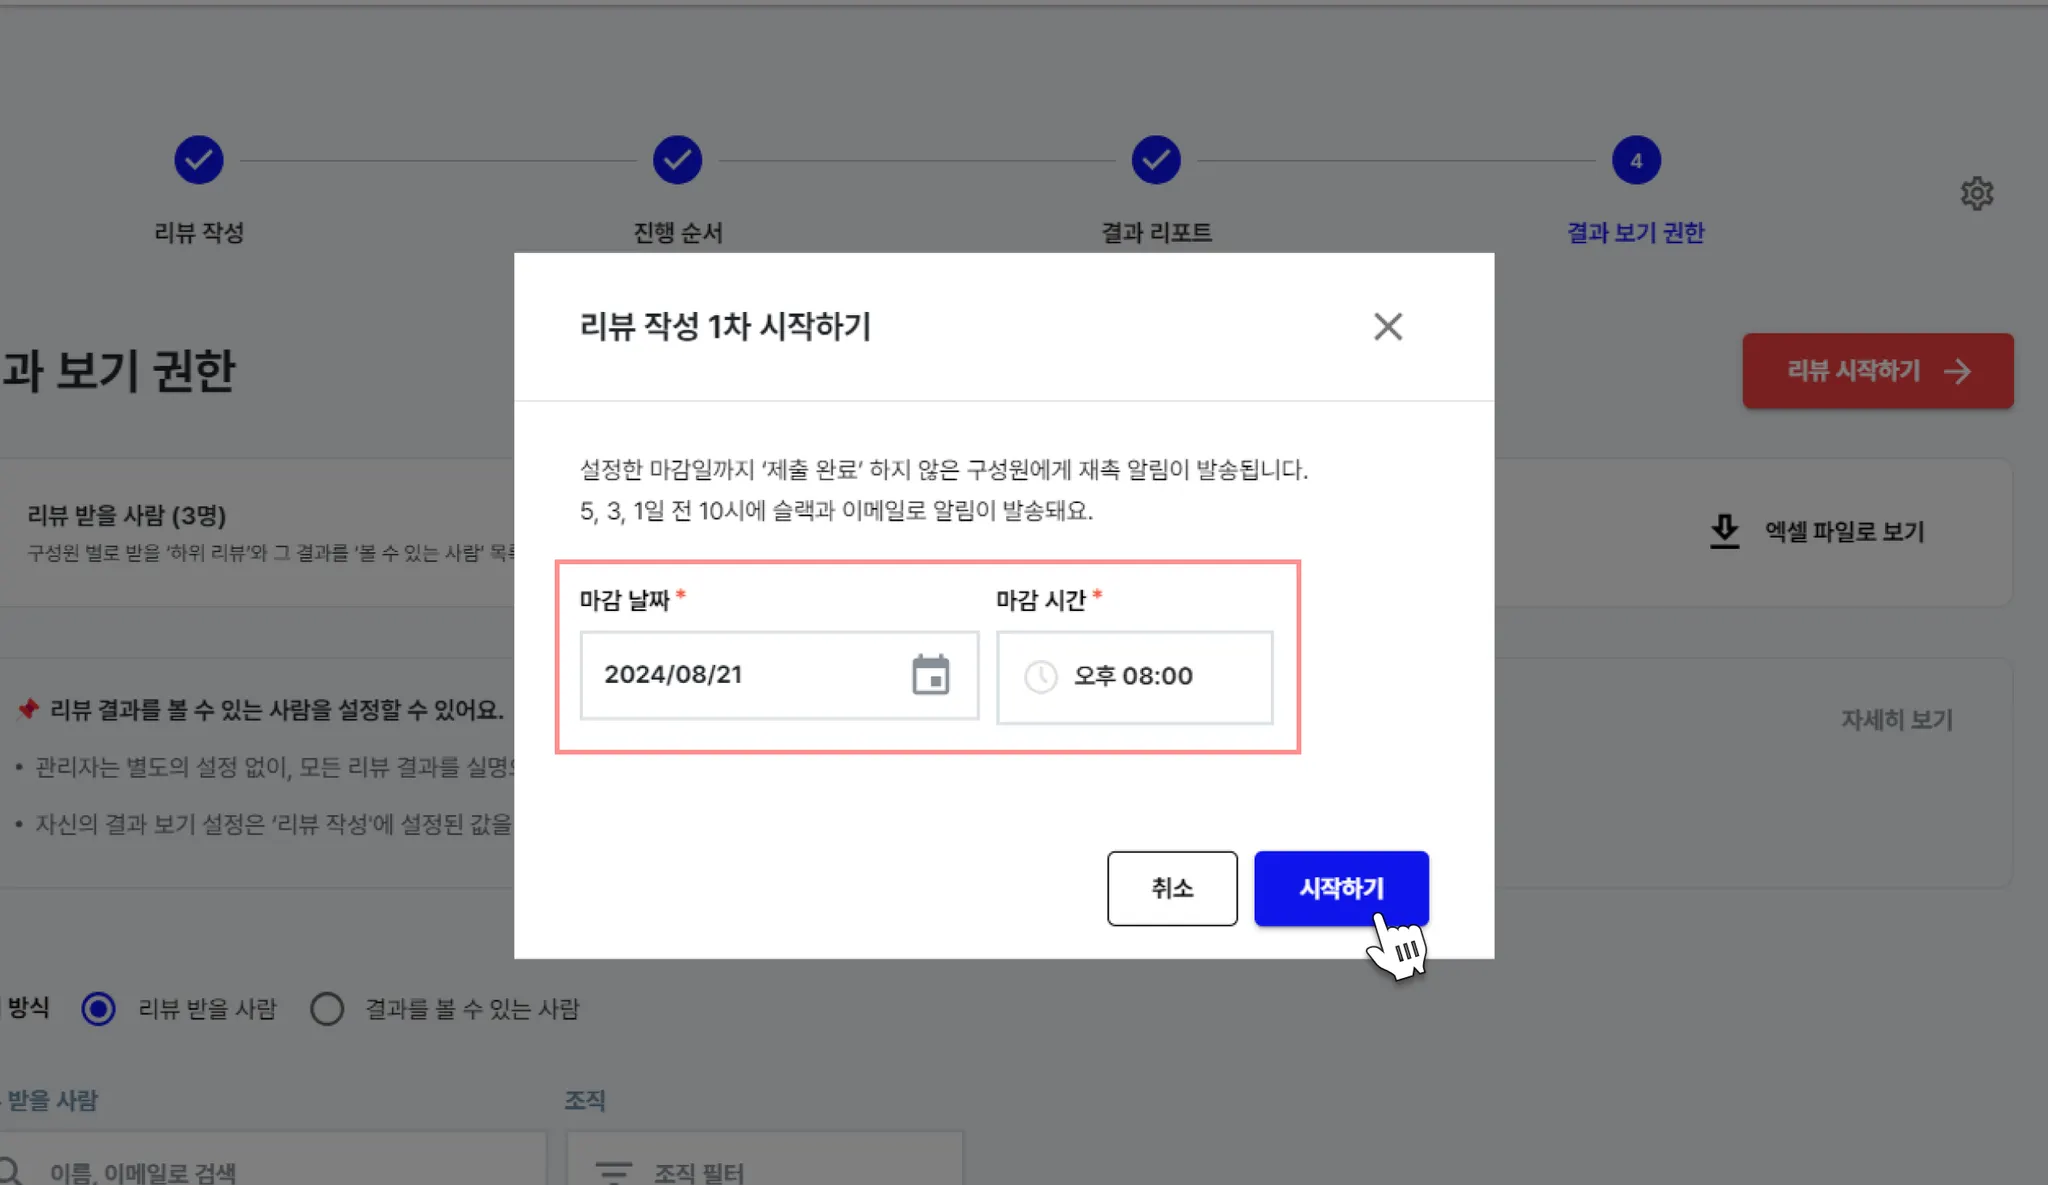Select the 리뷰 받을 사람 radio button
The width and height of the screenshot is (2048, 1185).
(98, 1009)
